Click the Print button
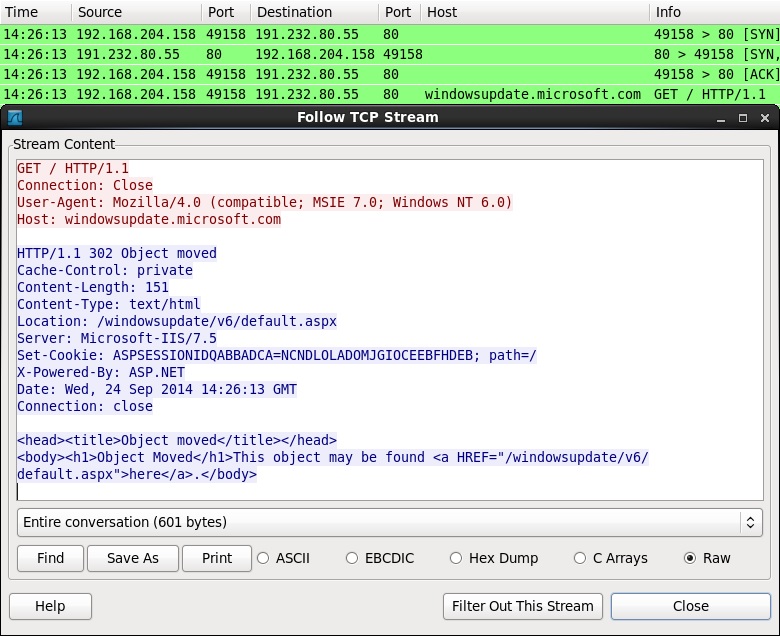 (217, 558)
